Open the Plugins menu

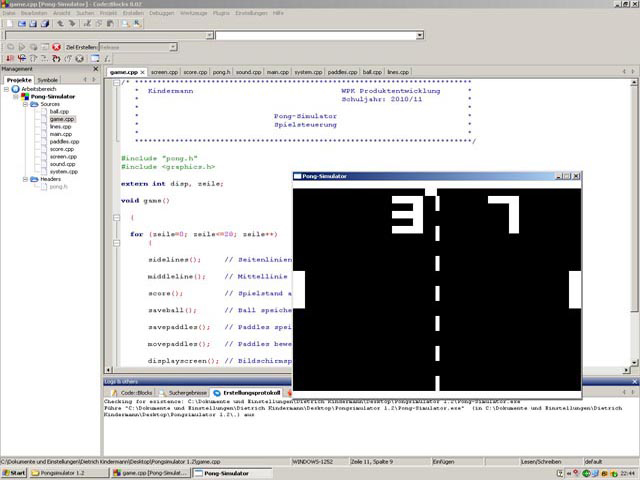(221, 13)
